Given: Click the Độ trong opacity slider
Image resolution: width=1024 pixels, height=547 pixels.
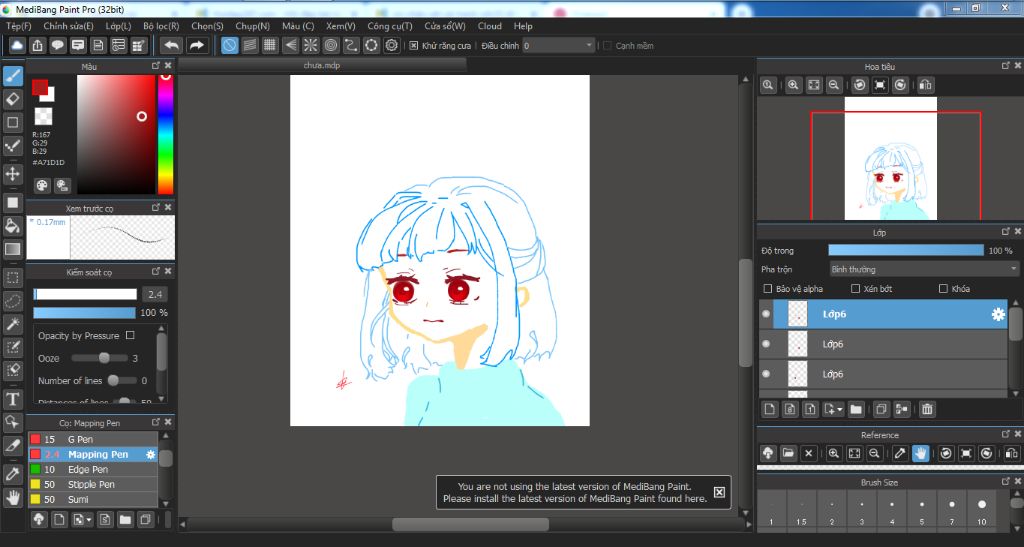Looking at the screenshot, I should 905,250.
